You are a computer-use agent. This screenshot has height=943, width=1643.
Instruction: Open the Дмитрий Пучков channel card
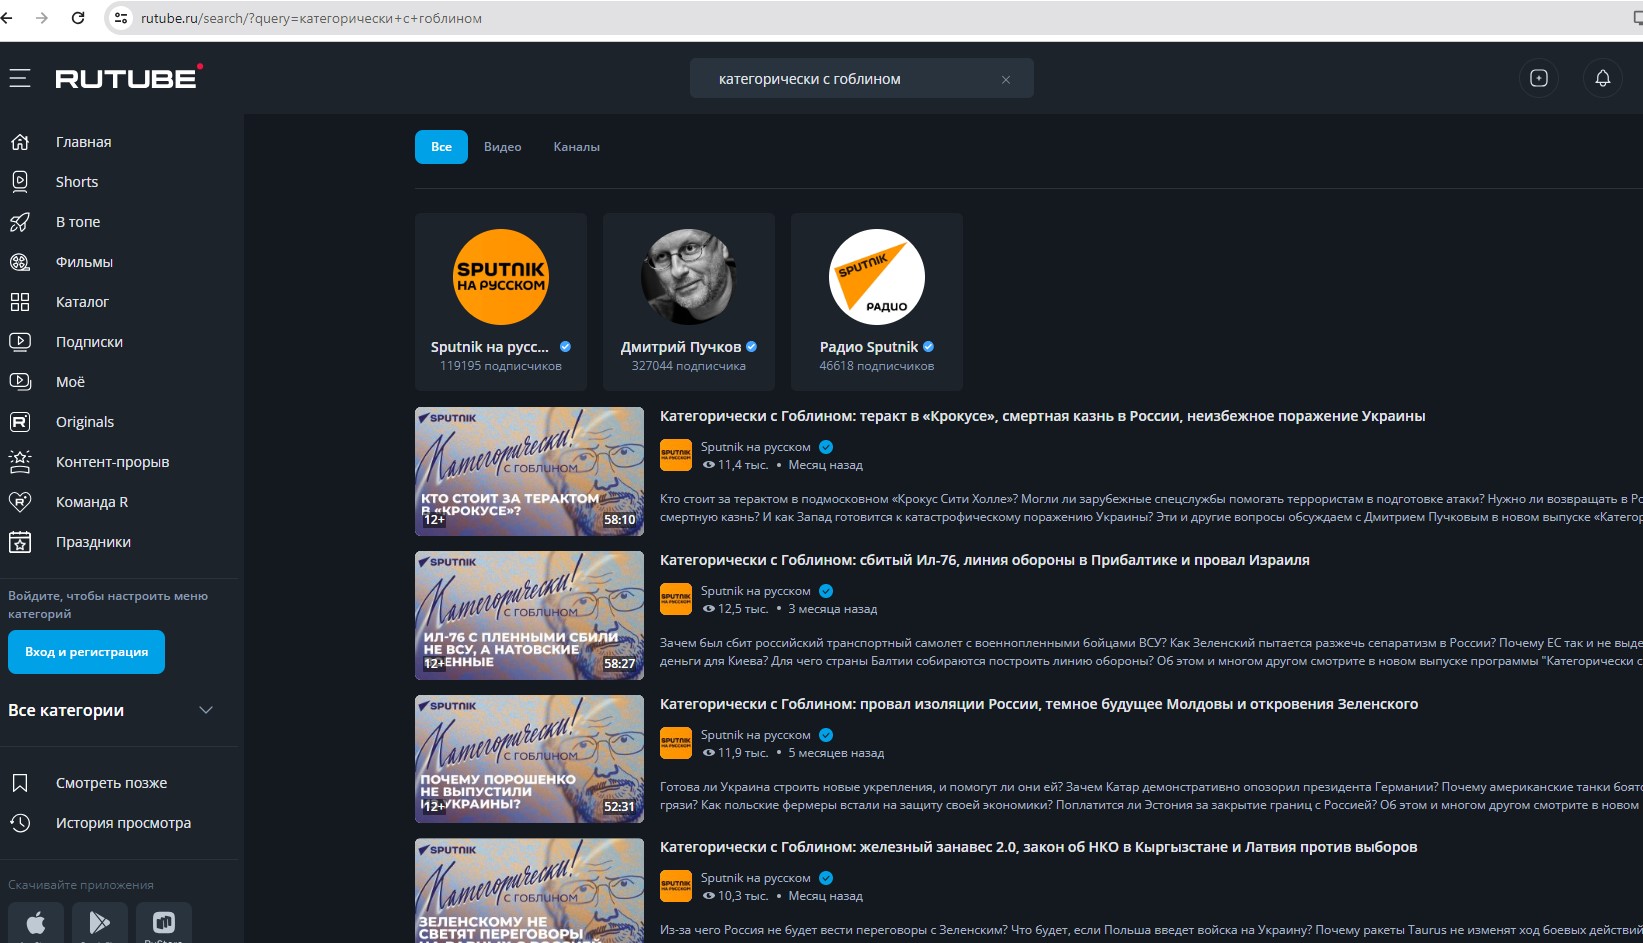689,301
